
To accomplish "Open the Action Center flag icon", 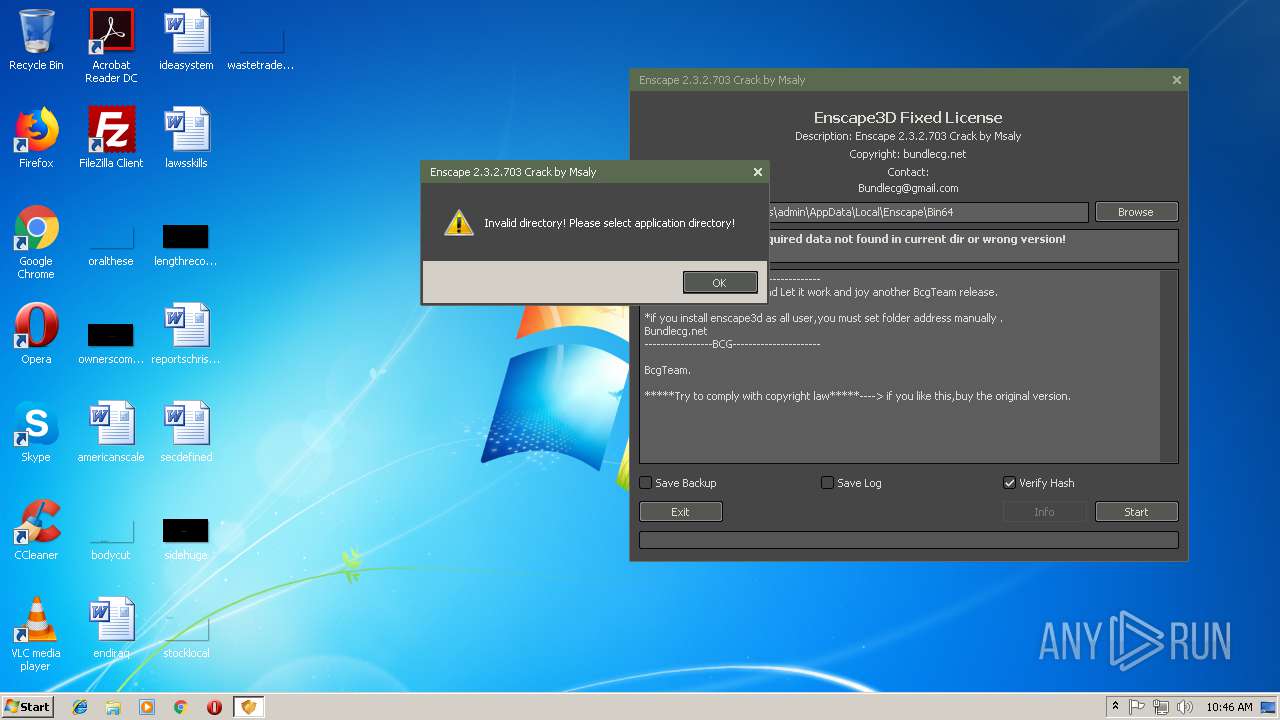I will coord(1137,707).
